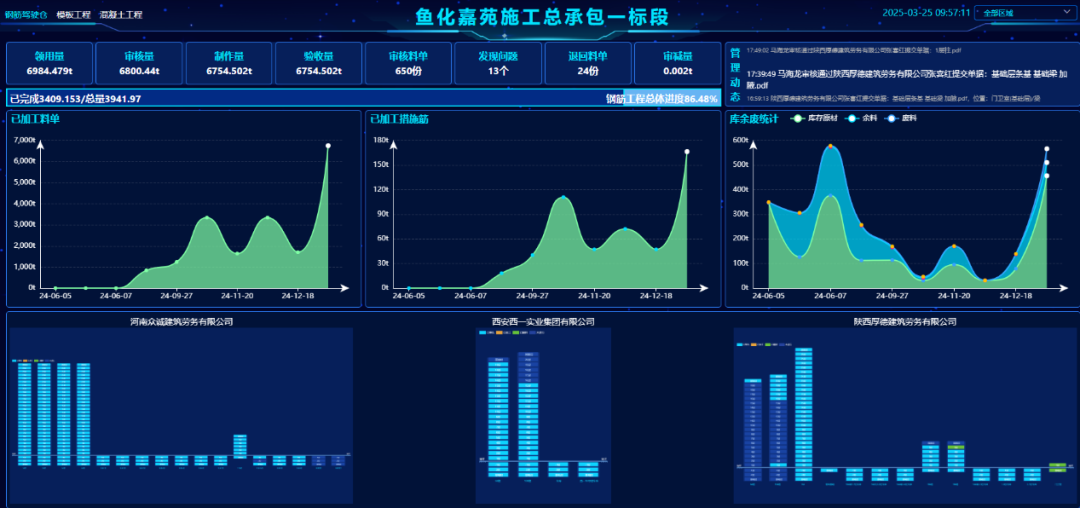Screen dimensions: 1080x508
Task: Toggle the 余料 legend series
Action: (863, 118)
